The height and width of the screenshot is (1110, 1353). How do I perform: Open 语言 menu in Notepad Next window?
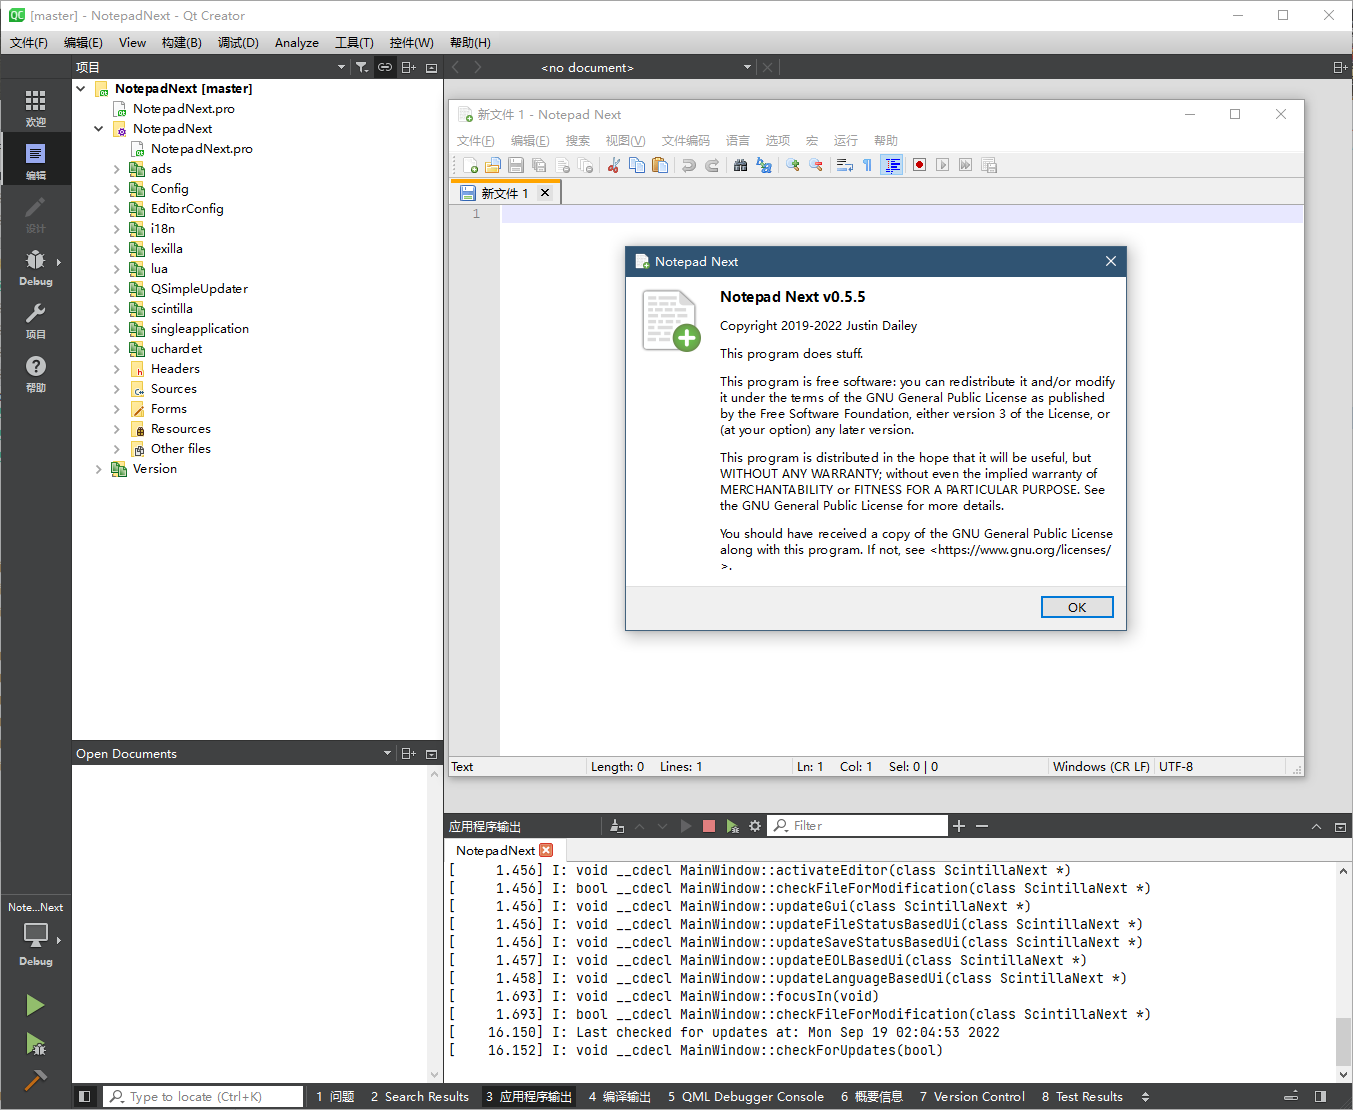[x=738, y=141]
